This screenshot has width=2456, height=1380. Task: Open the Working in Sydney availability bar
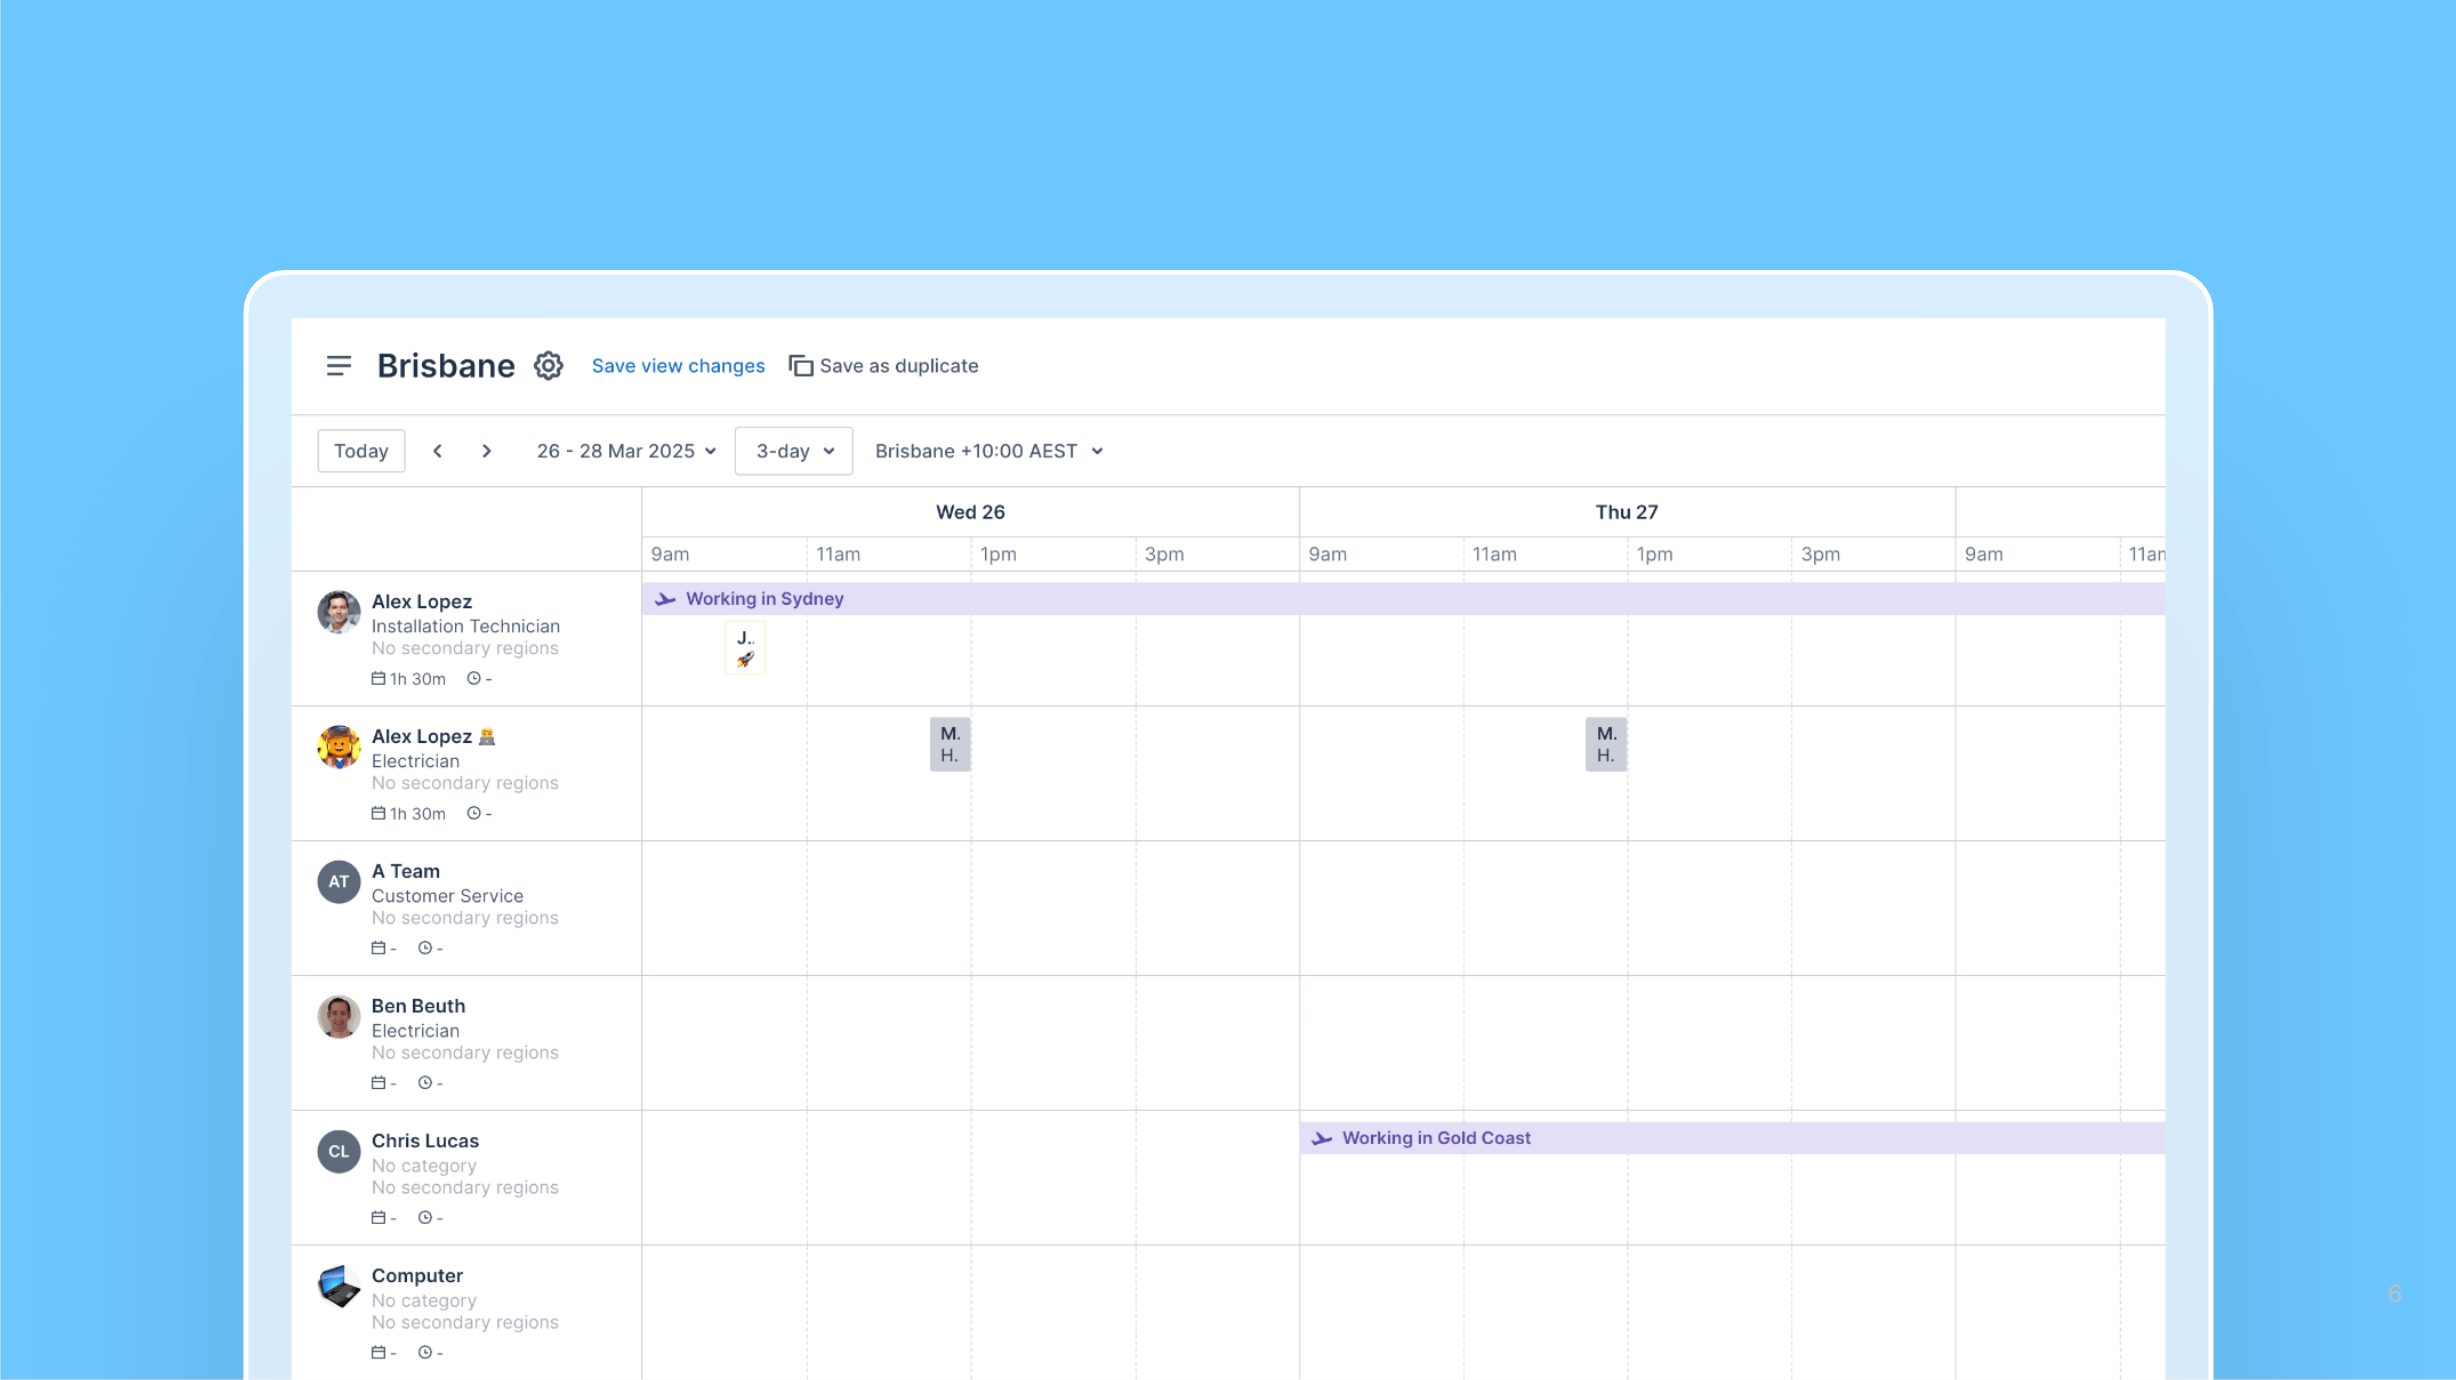click(x=1403, y=599)
